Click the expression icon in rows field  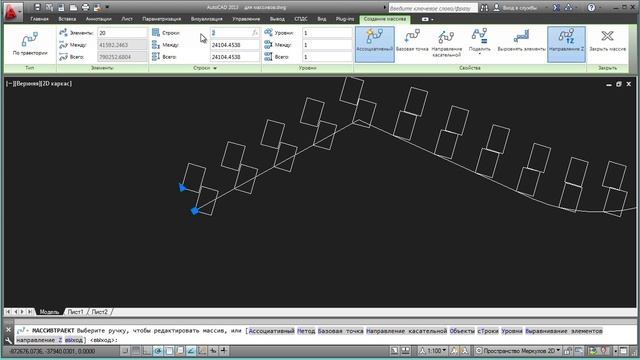point(255,33)
